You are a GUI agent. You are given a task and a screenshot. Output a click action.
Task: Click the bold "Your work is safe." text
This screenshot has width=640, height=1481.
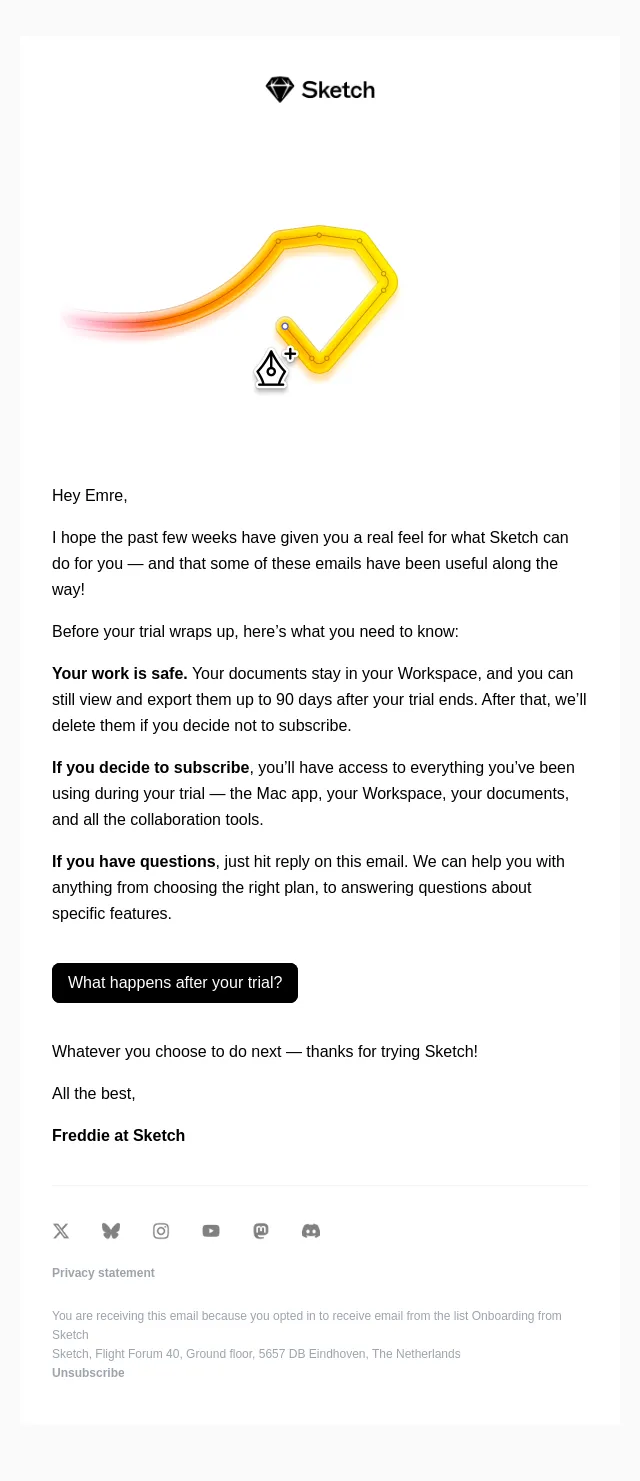(120, 674)
